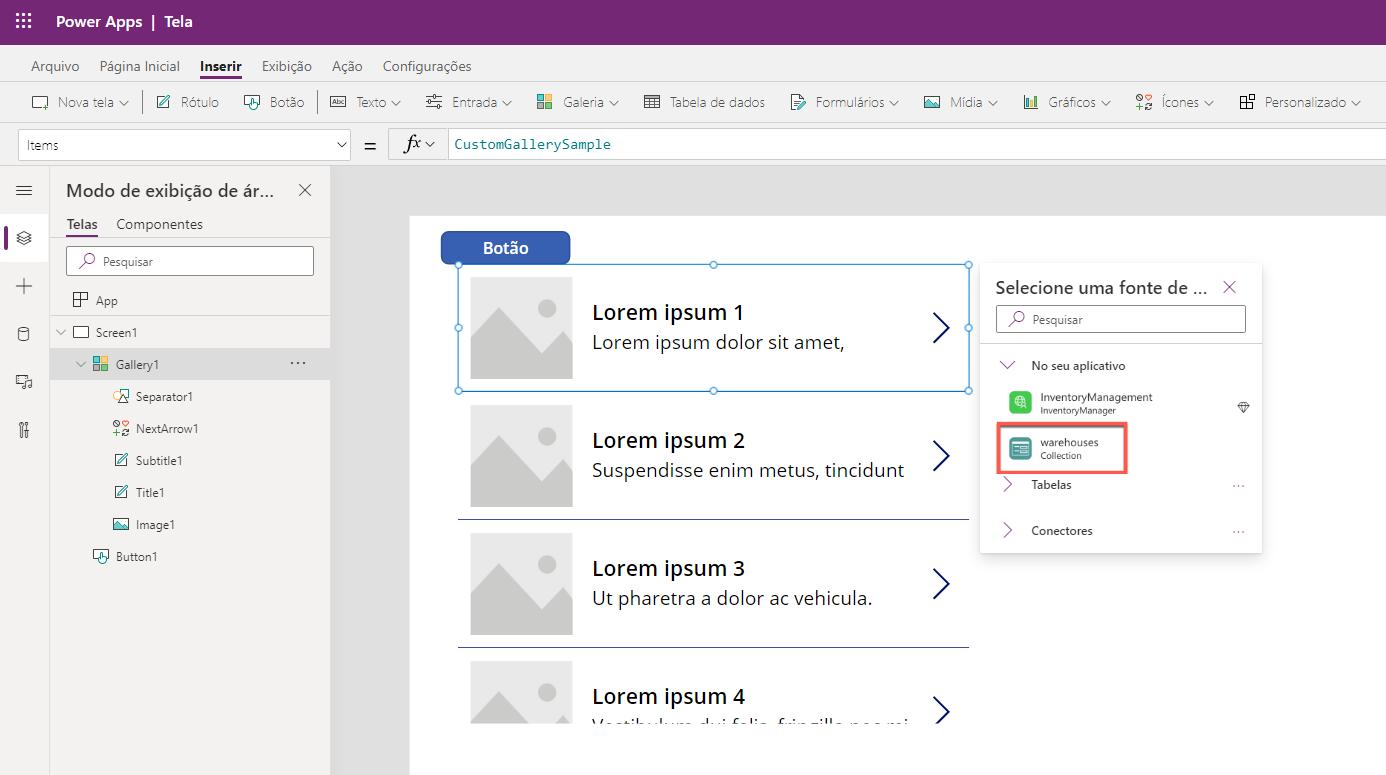
Task: Click the Insert plus icon in left rail
Action: [x=24, y=286]
